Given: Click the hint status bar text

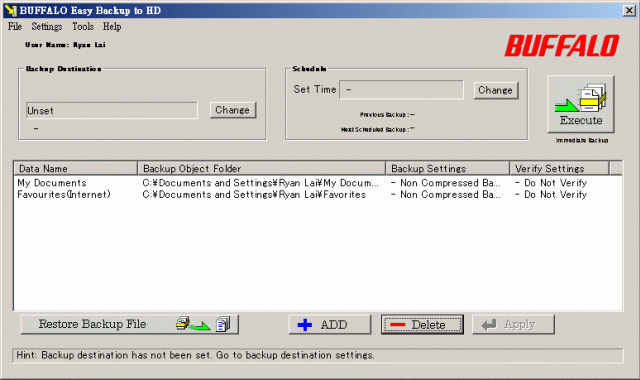Looking at the screenshot, I should (195, 355).
